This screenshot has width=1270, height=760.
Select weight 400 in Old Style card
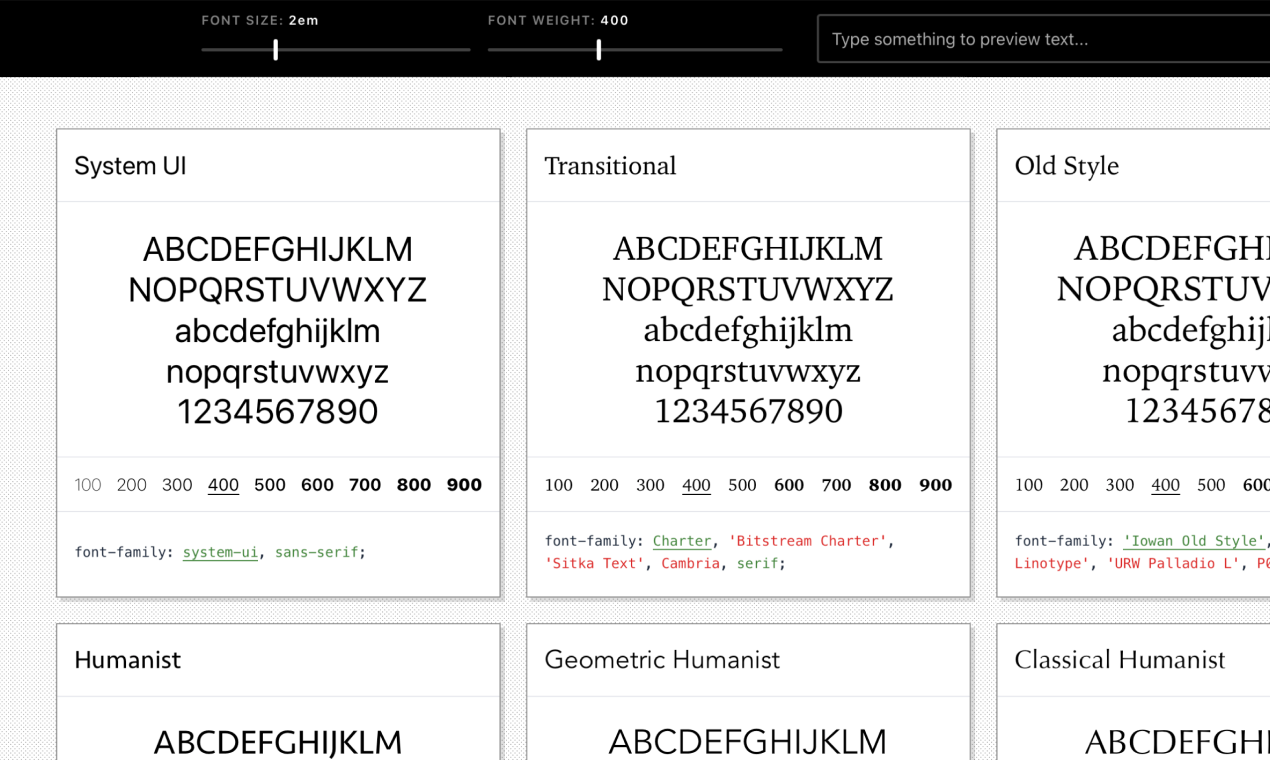(x=1166, y=485)
